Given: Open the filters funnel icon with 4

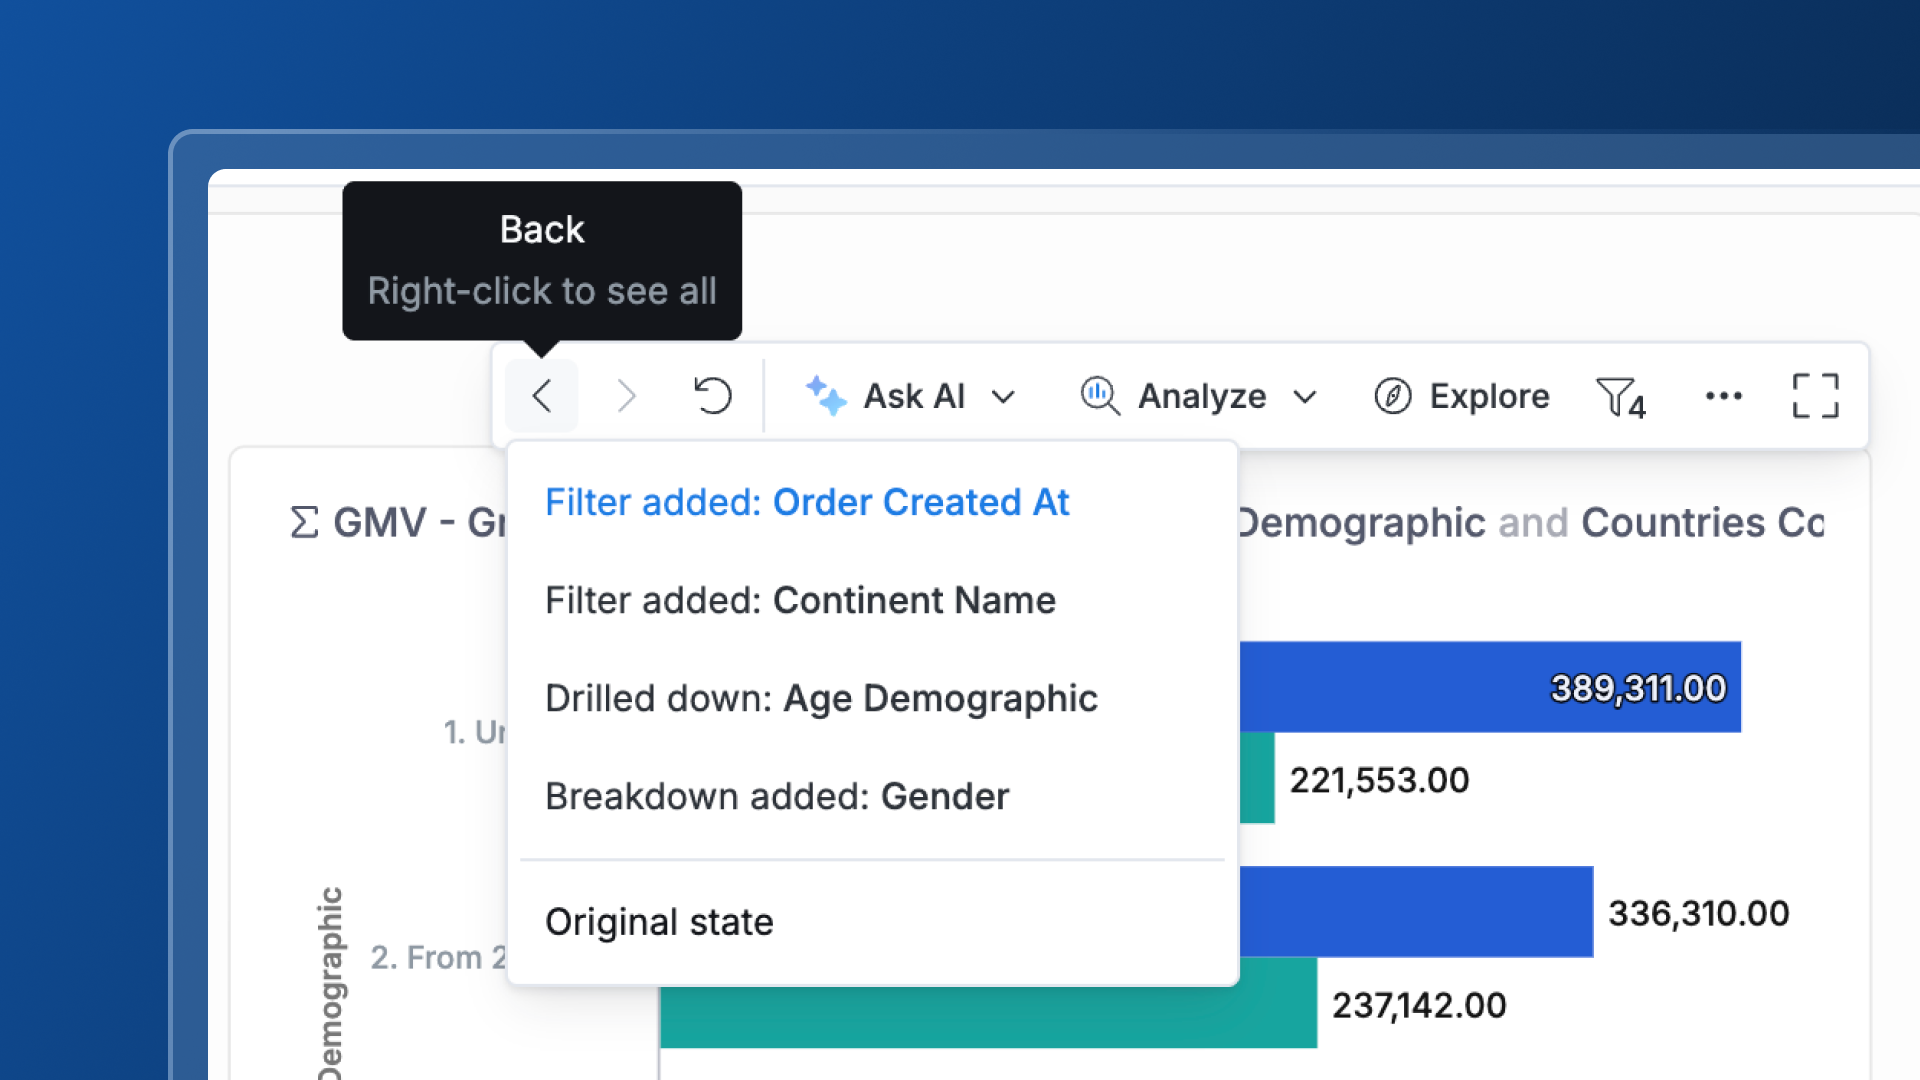Looking at the screenshot, I should click(1620, 398).
